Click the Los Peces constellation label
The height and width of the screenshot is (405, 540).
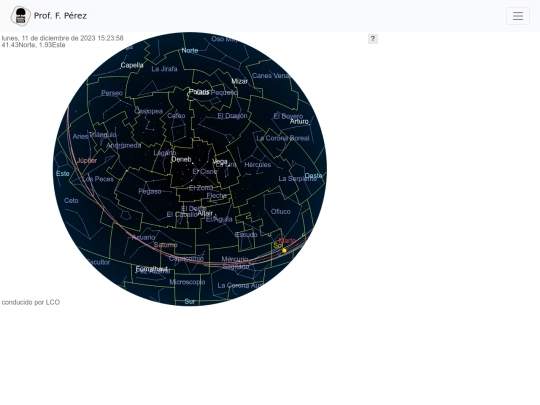tap(98, 179)
